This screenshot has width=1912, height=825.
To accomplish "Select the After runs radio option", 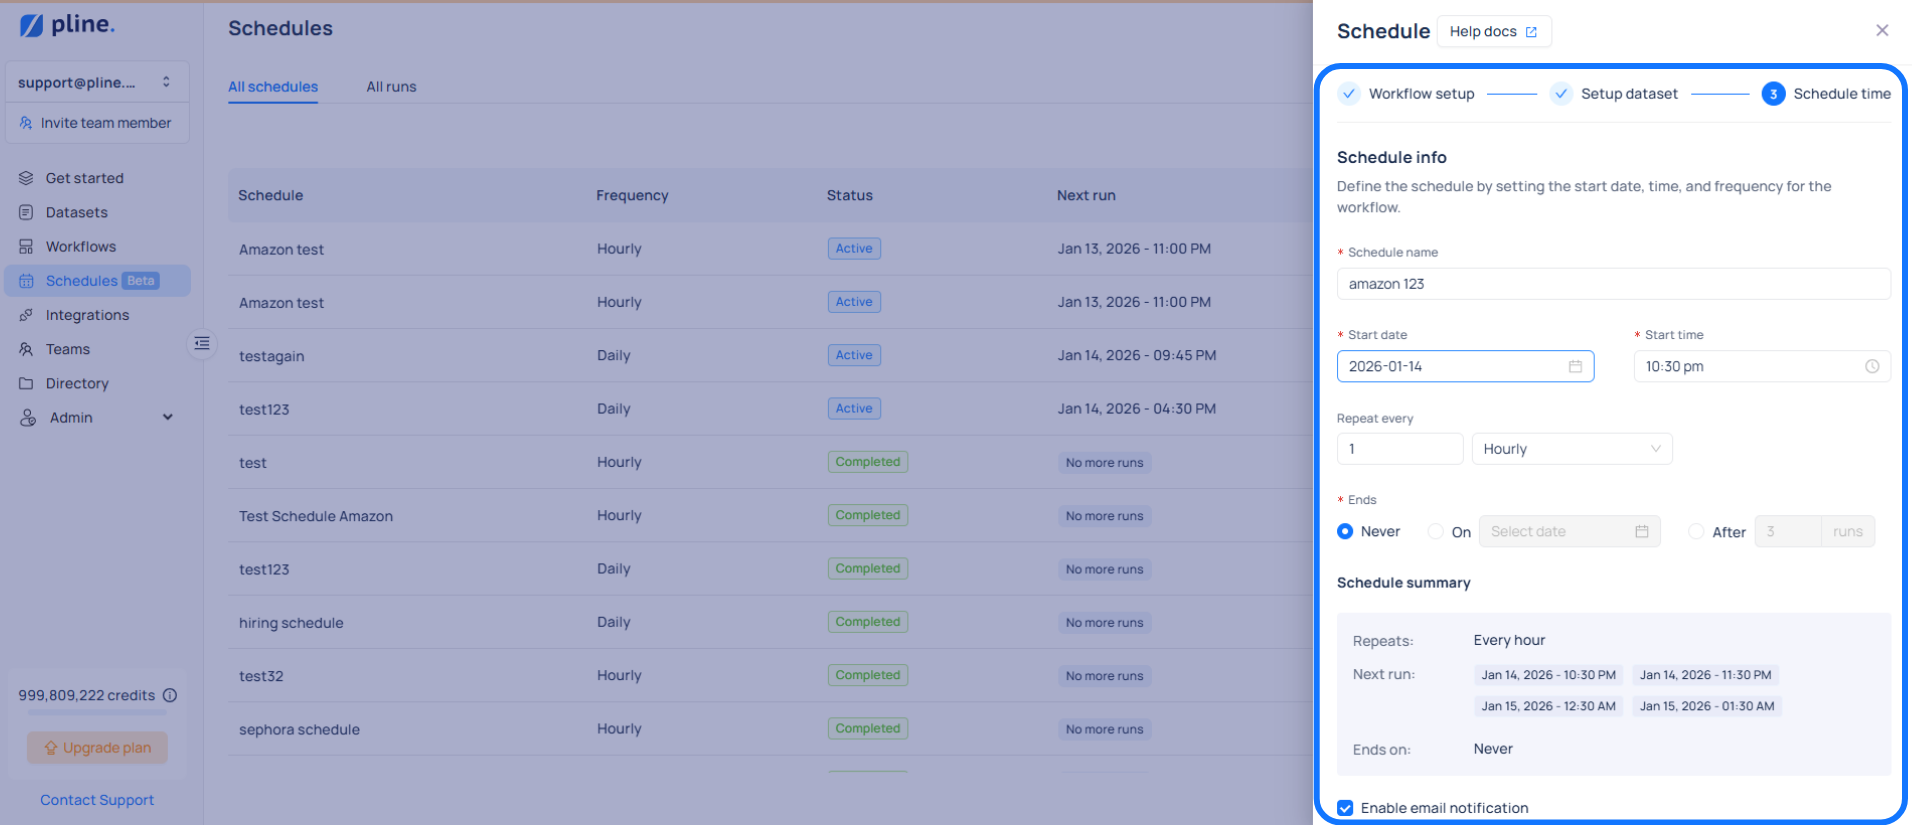I will [x=1696, y=532].
